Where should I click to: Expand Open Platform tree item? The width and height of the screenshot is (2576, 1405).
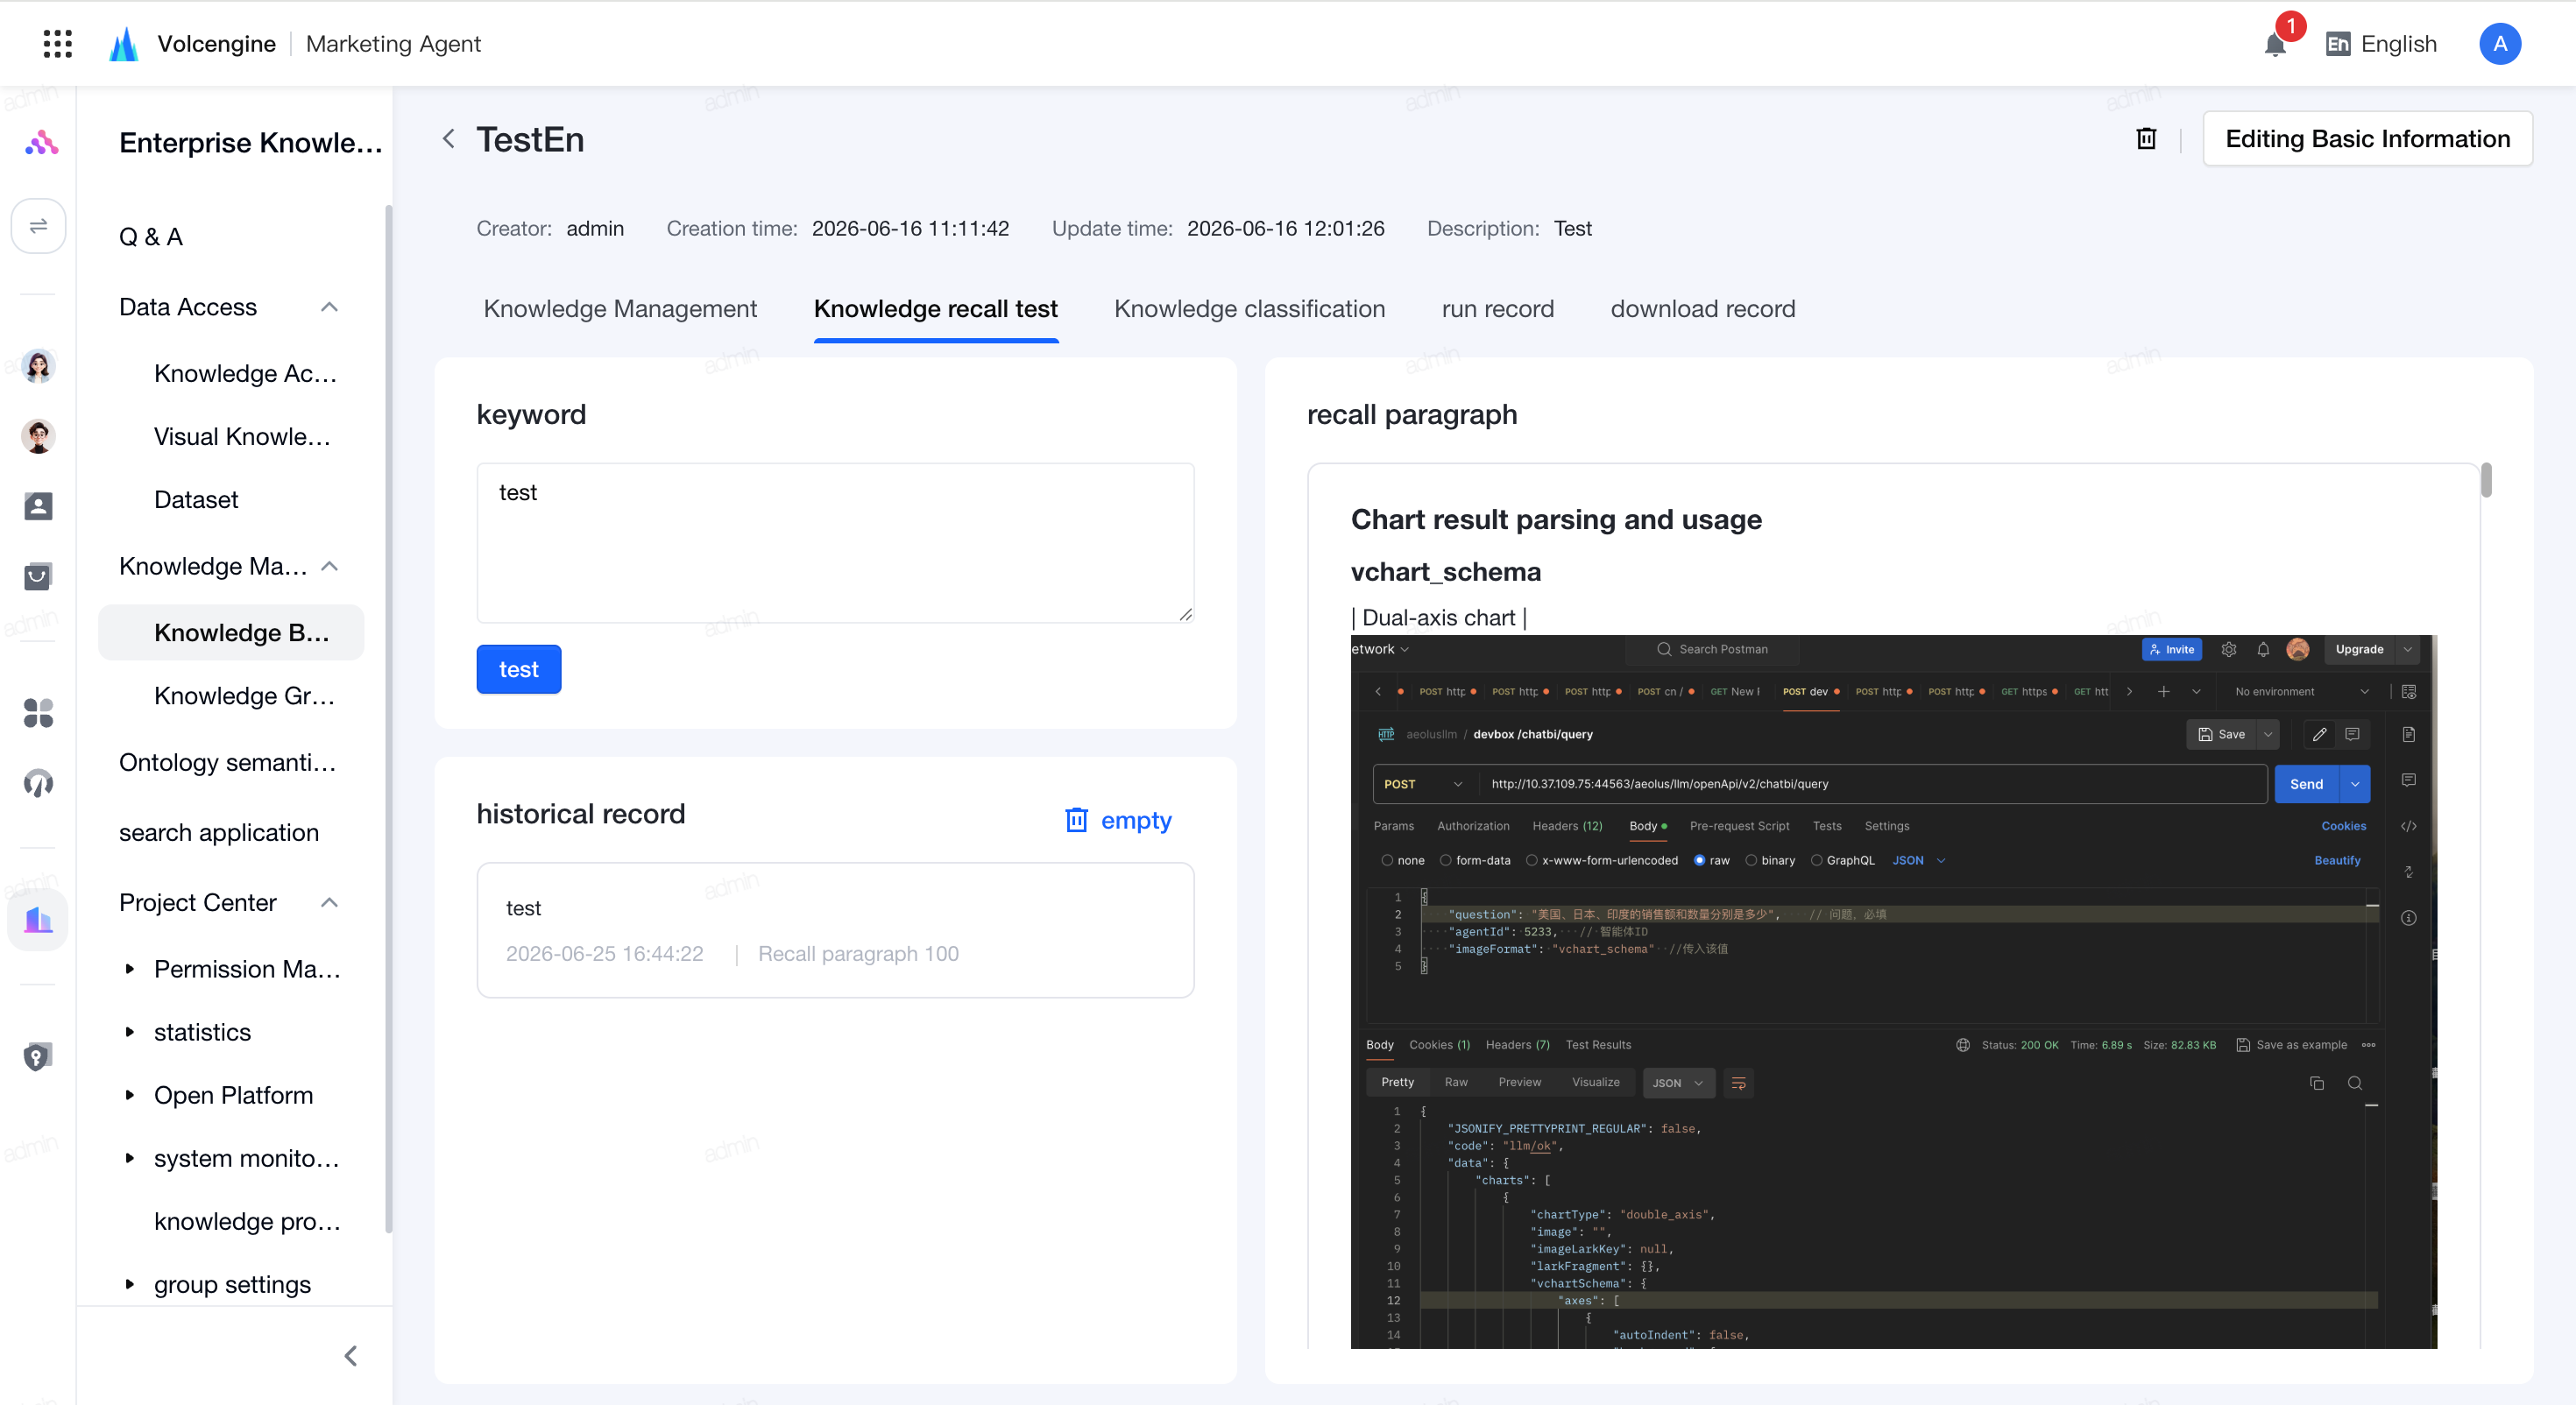coord(130,1094)
